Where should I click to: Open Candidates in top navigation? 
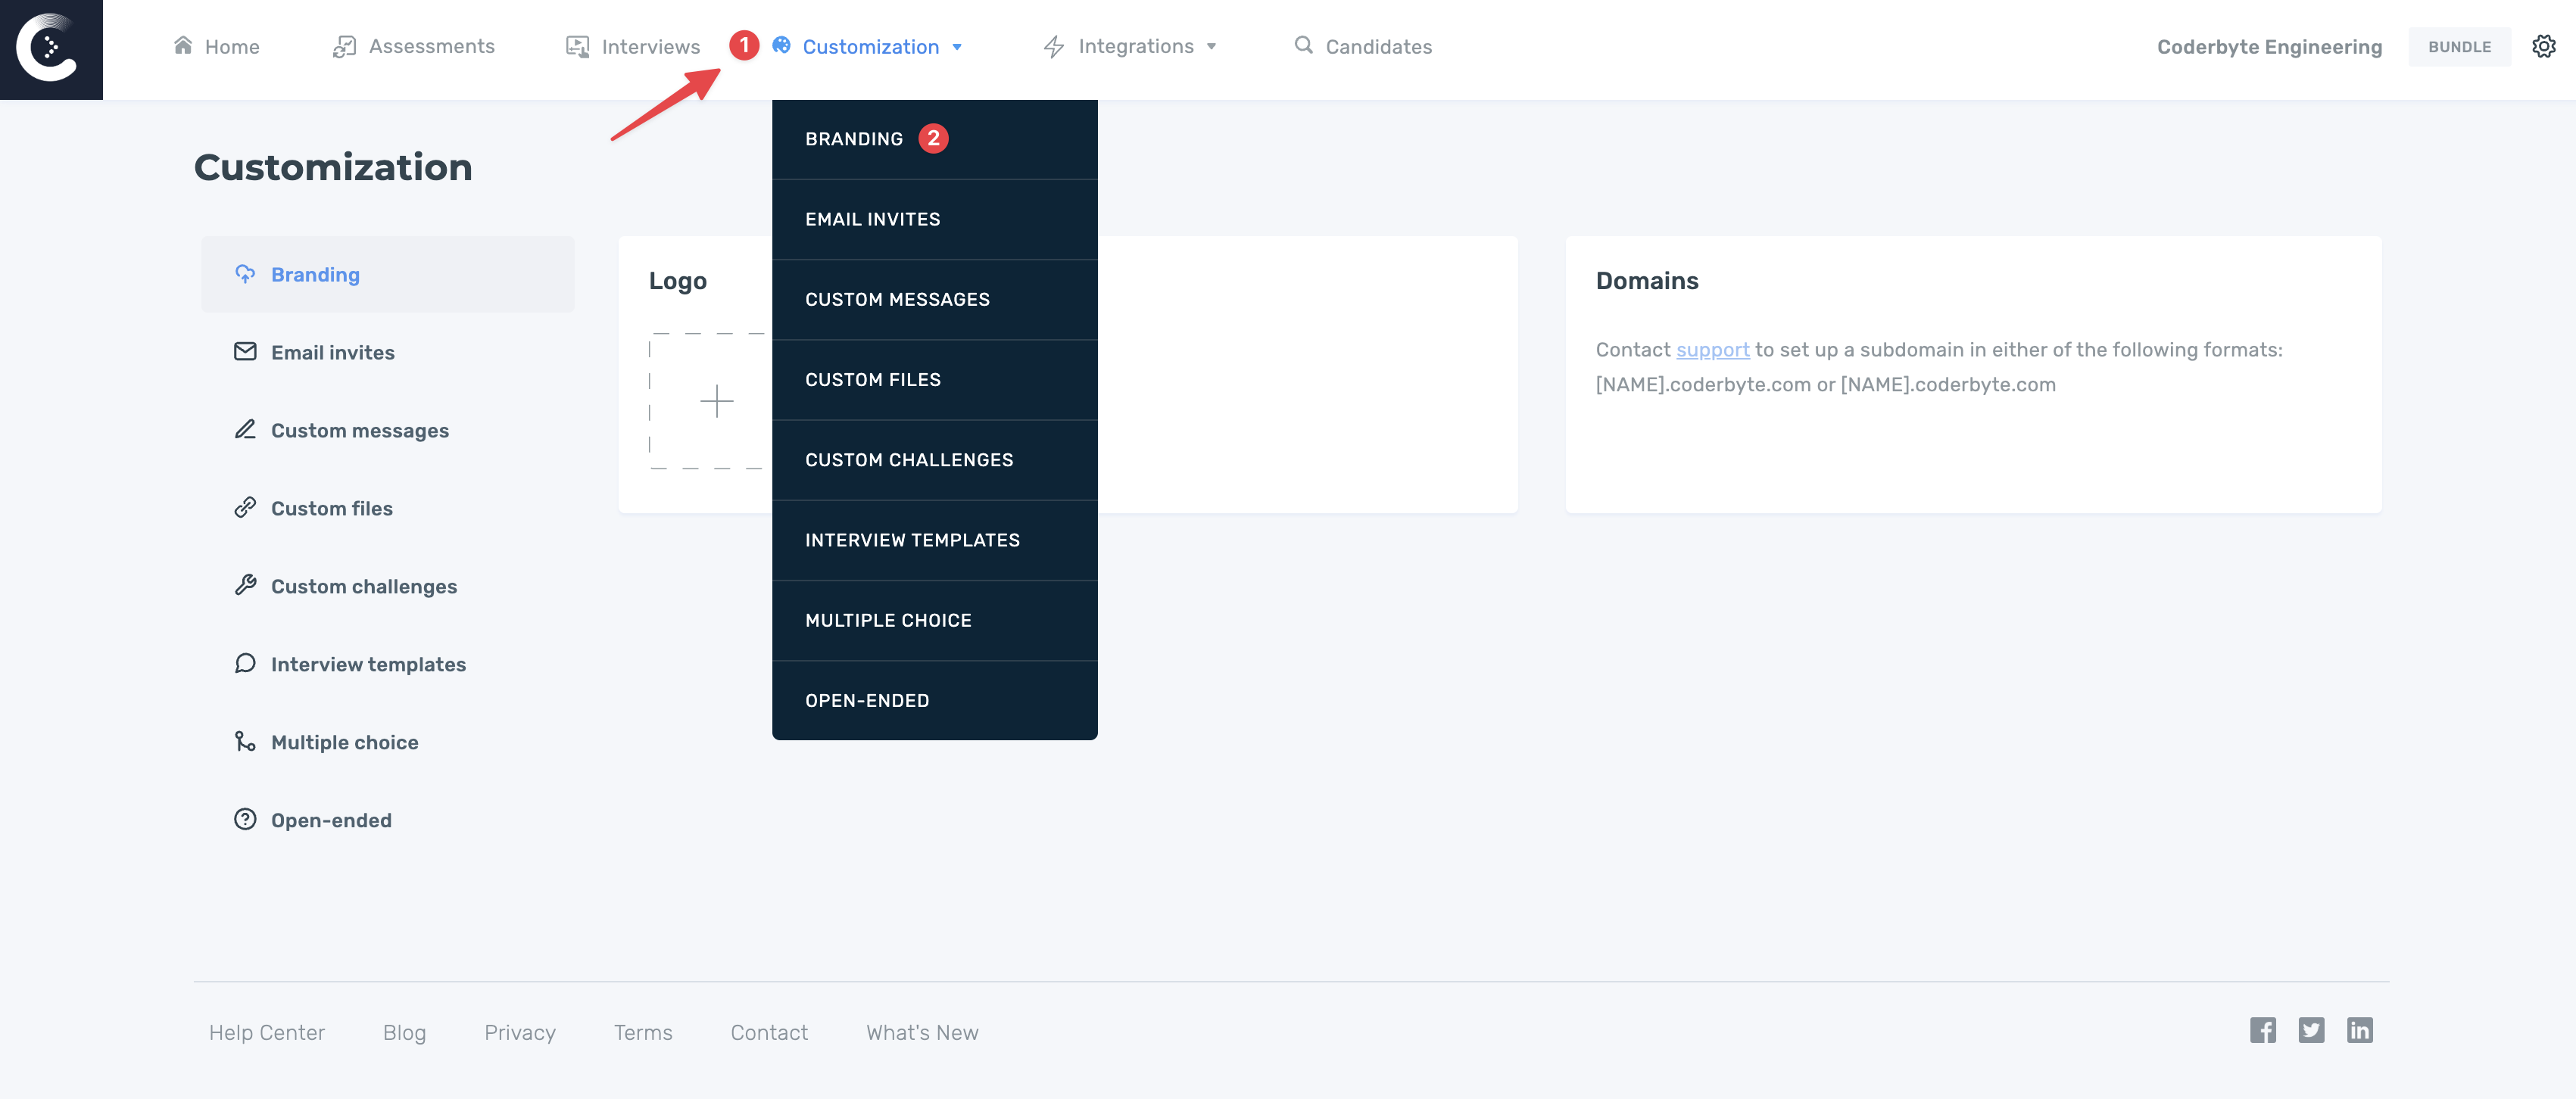1379,47
